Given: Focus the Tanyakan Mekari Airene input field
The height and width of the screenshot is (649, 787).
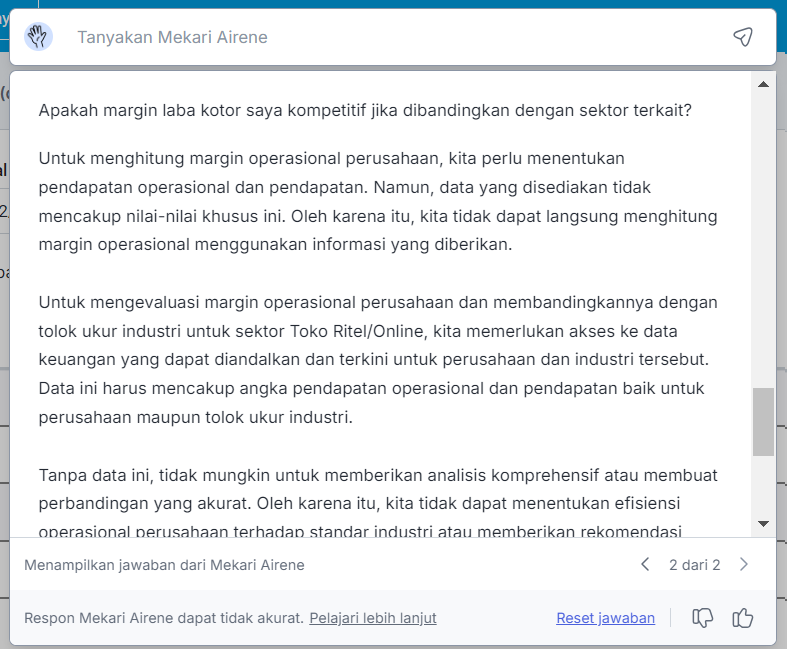Looking at the screenshot, I should pos(391,37).
